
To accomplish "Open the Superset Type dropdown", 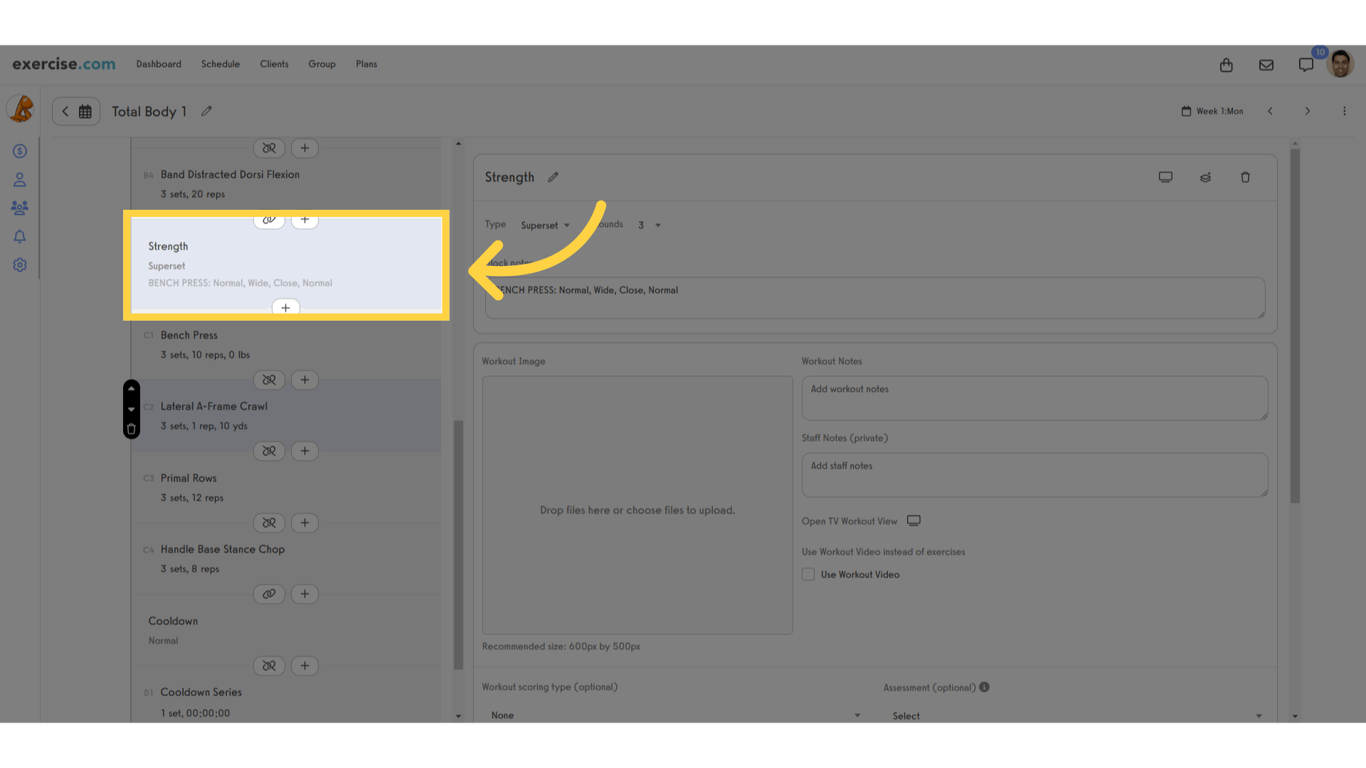I will pos(545,225).
